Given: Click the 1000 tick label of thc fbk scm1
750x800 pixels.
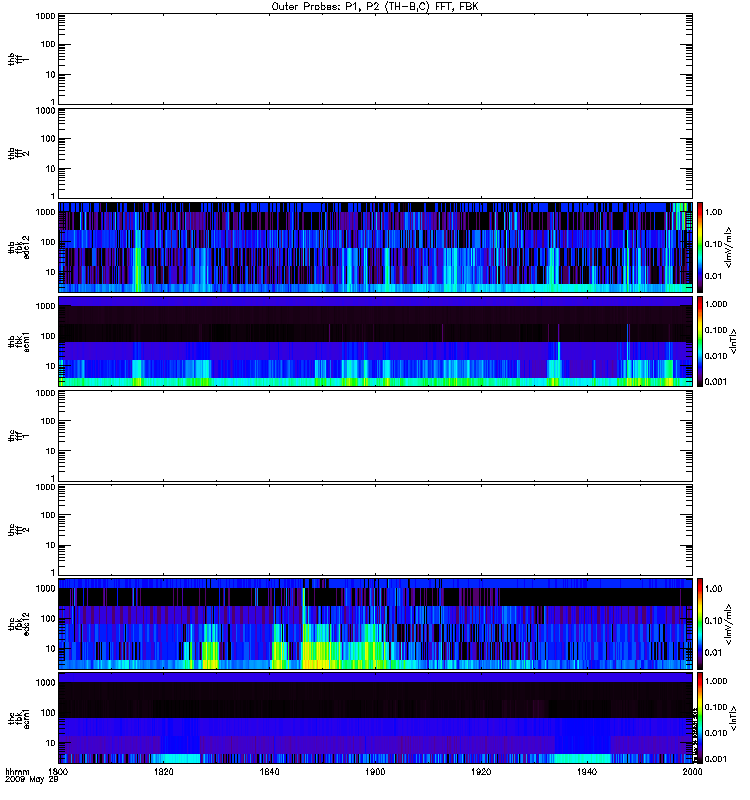Looking at the screenshot, I should click(x=45, y=683).
